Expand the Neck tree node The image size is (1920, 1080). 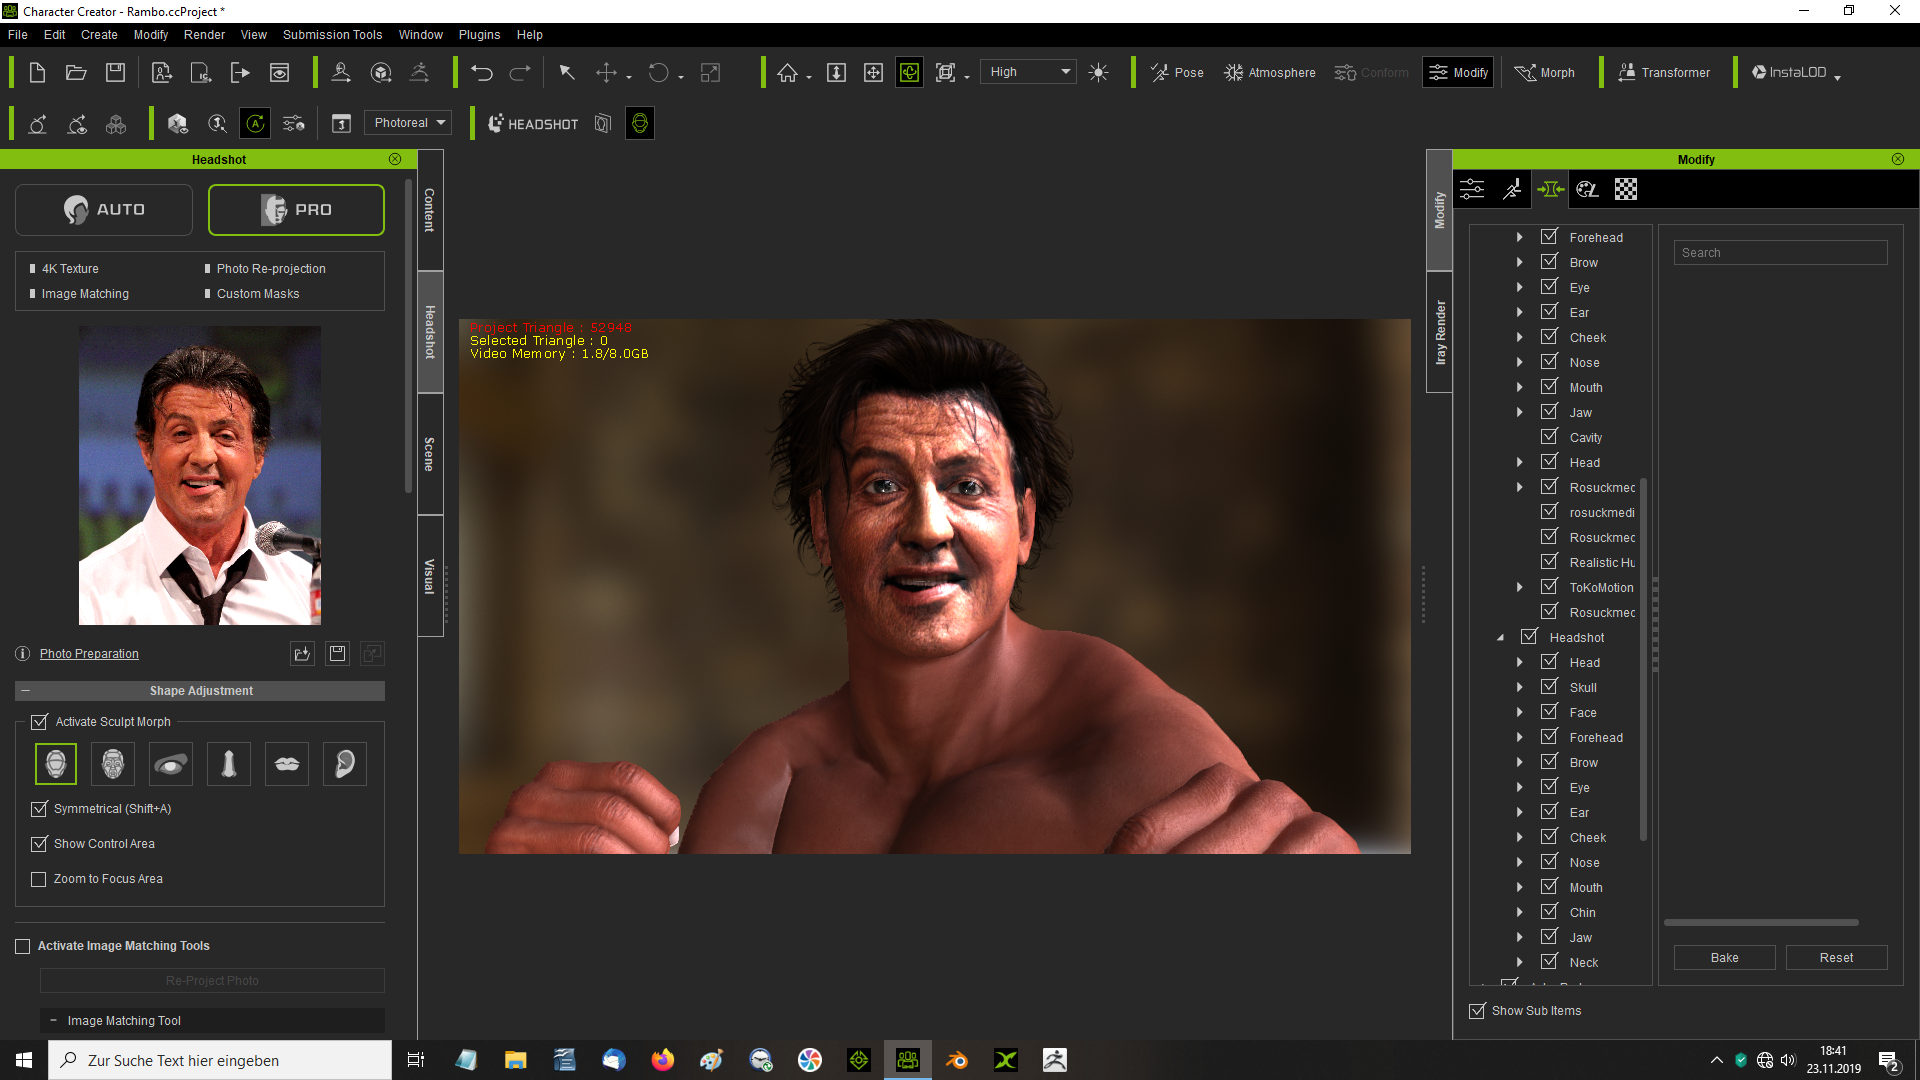1519,962
